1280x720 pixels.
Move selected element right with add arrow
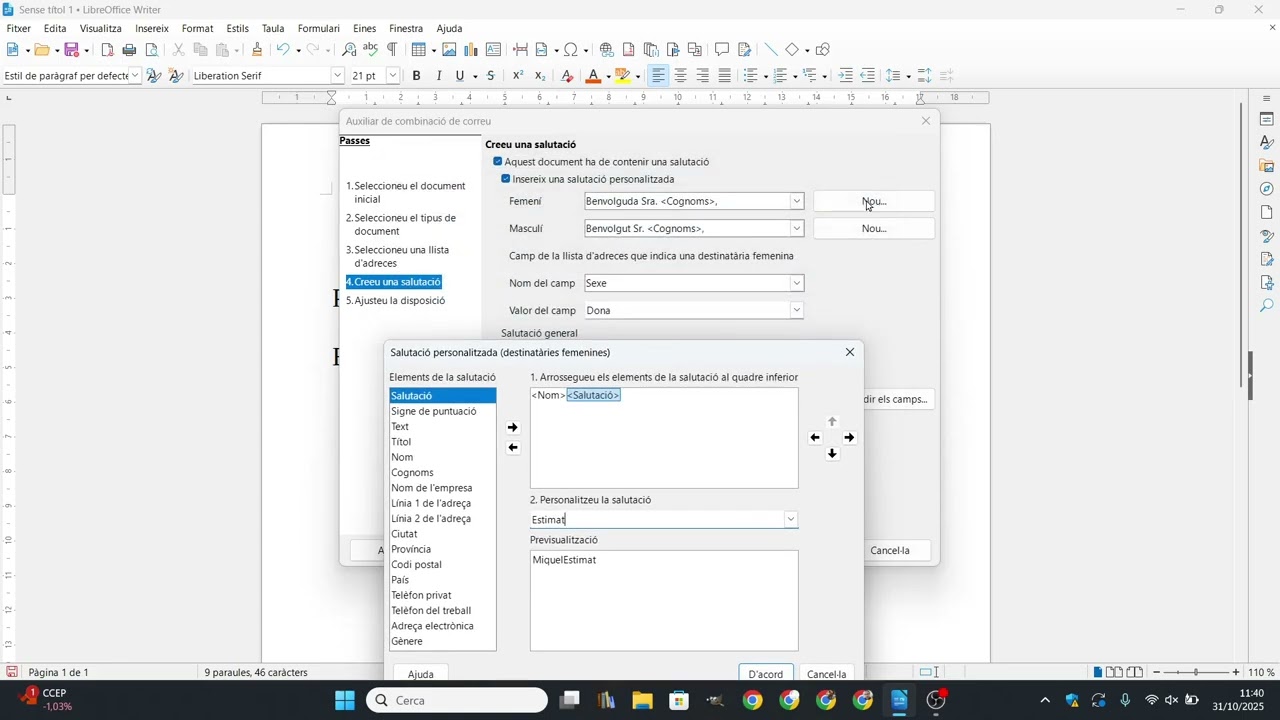point(513,428)
